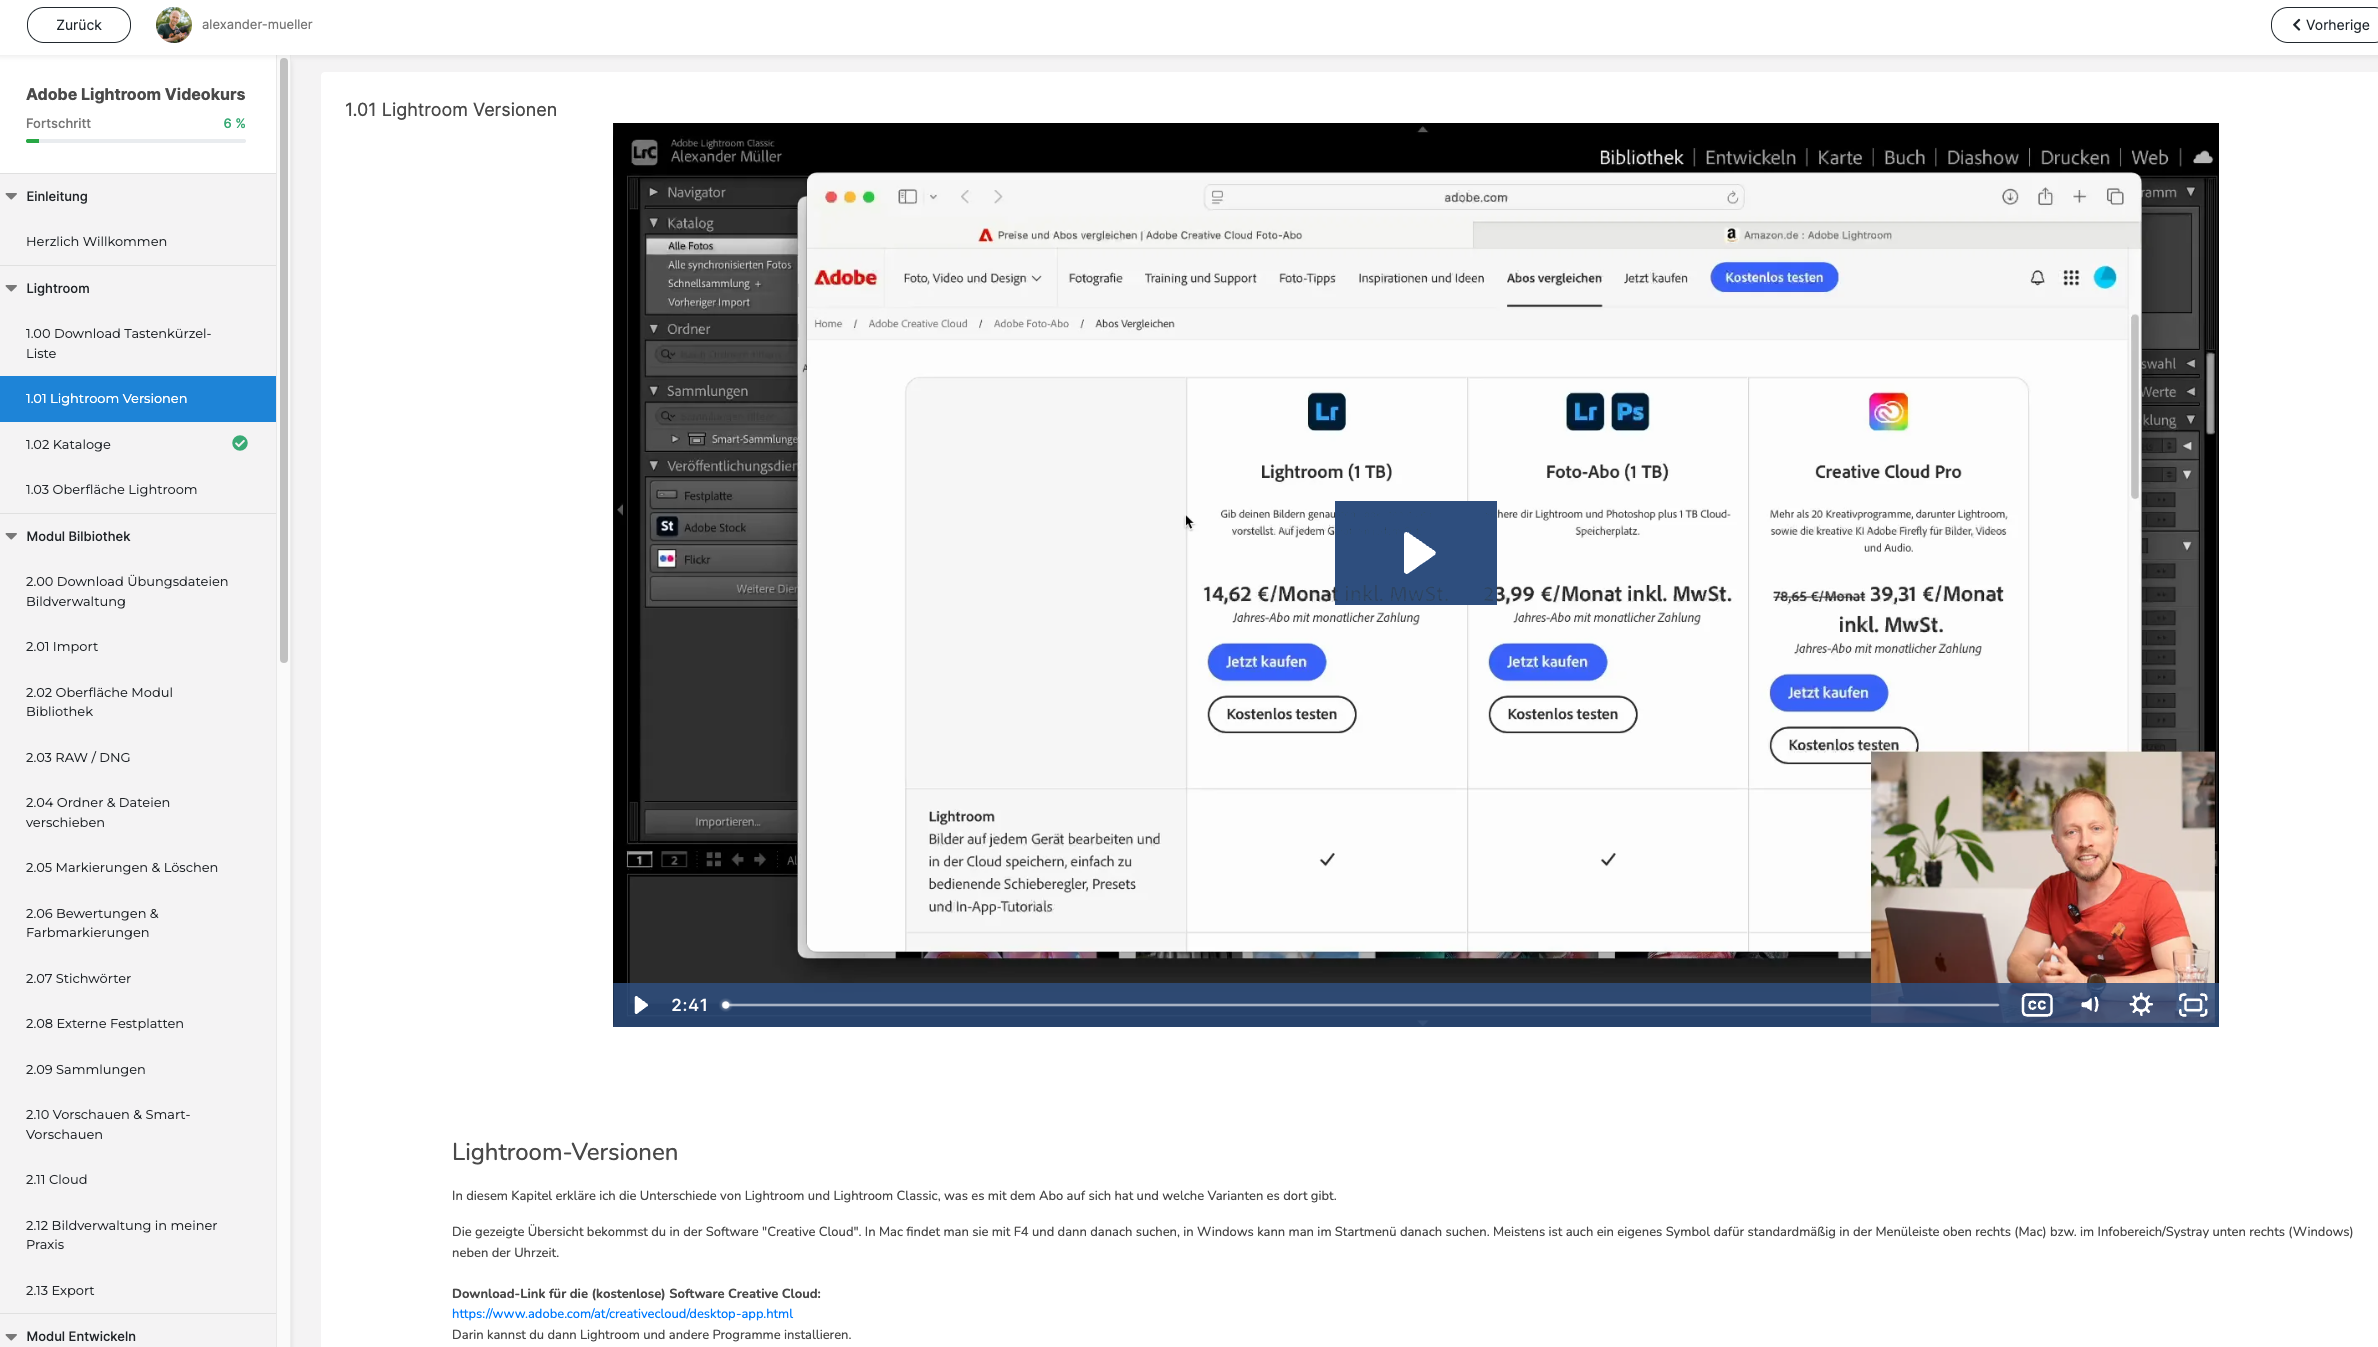
Task: Open the Creative Cloud desktop-app download link
Action: point(622,1313)
